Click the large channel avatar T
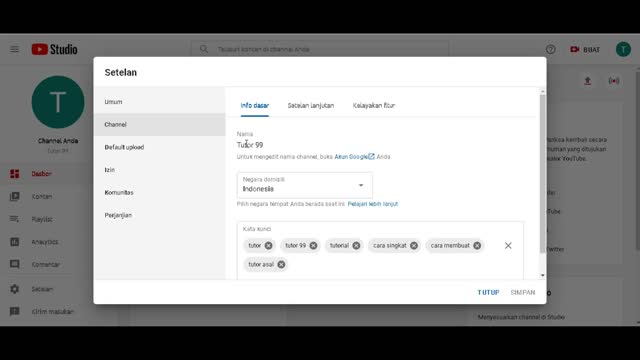The image size is (640, 360). coord(58,102)
